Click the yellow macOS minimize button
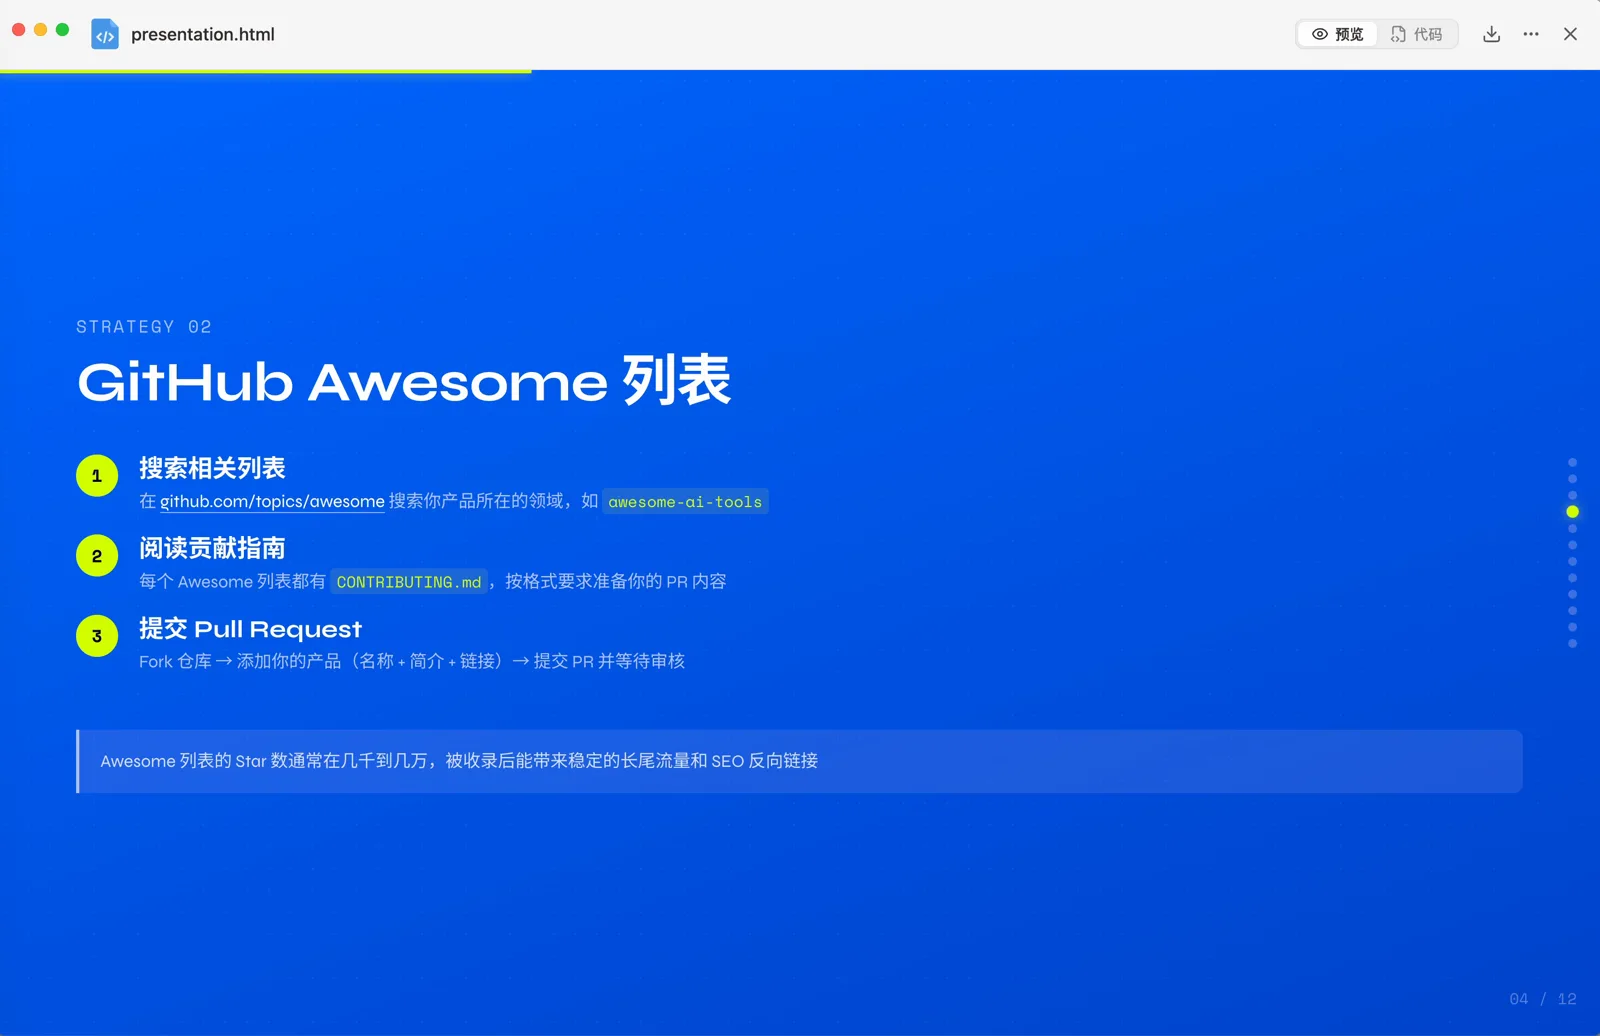The image size is (1600, 1036). [40, 30]
